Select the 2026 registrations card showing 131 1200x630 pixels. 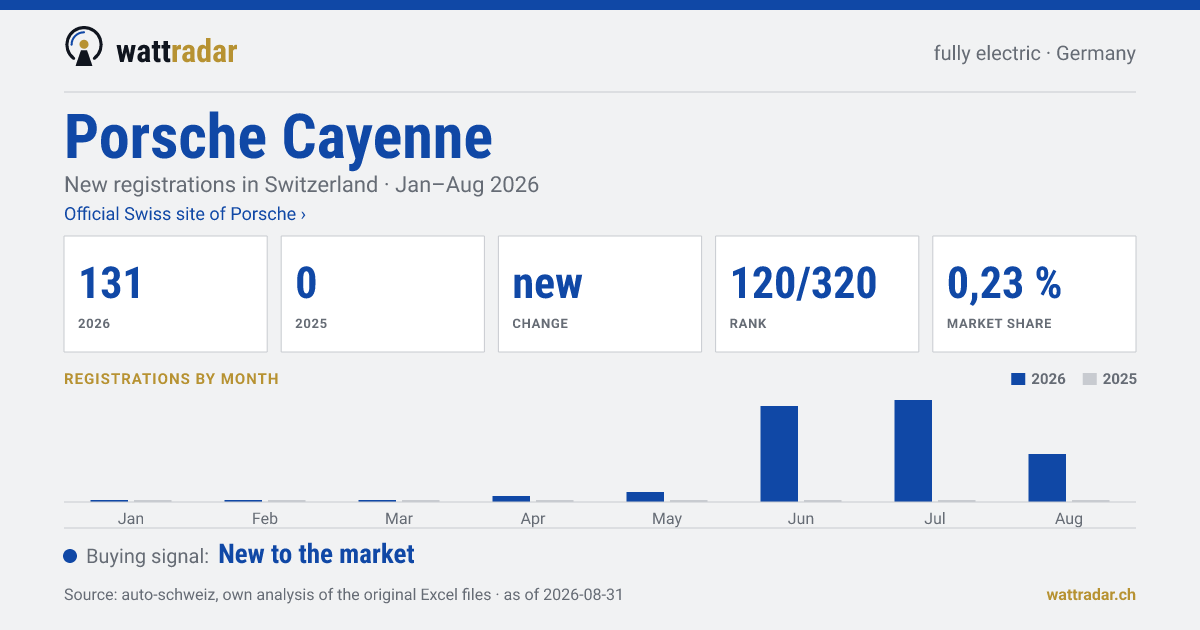[x=166, y=294]
